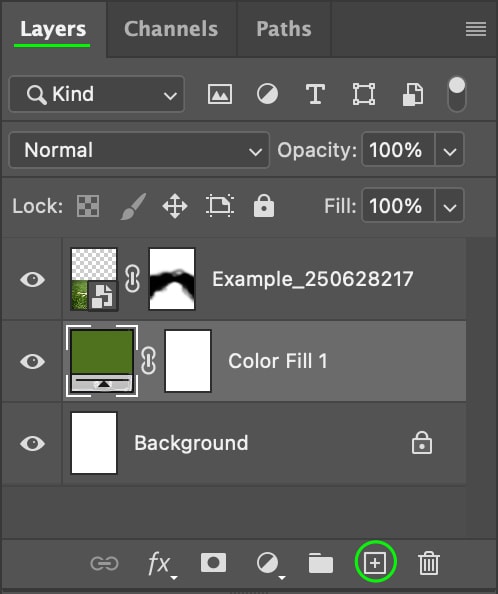The width and height of the screenshot is (498, 594).
Task: Add a layer mask
Action: click(213, 563)
